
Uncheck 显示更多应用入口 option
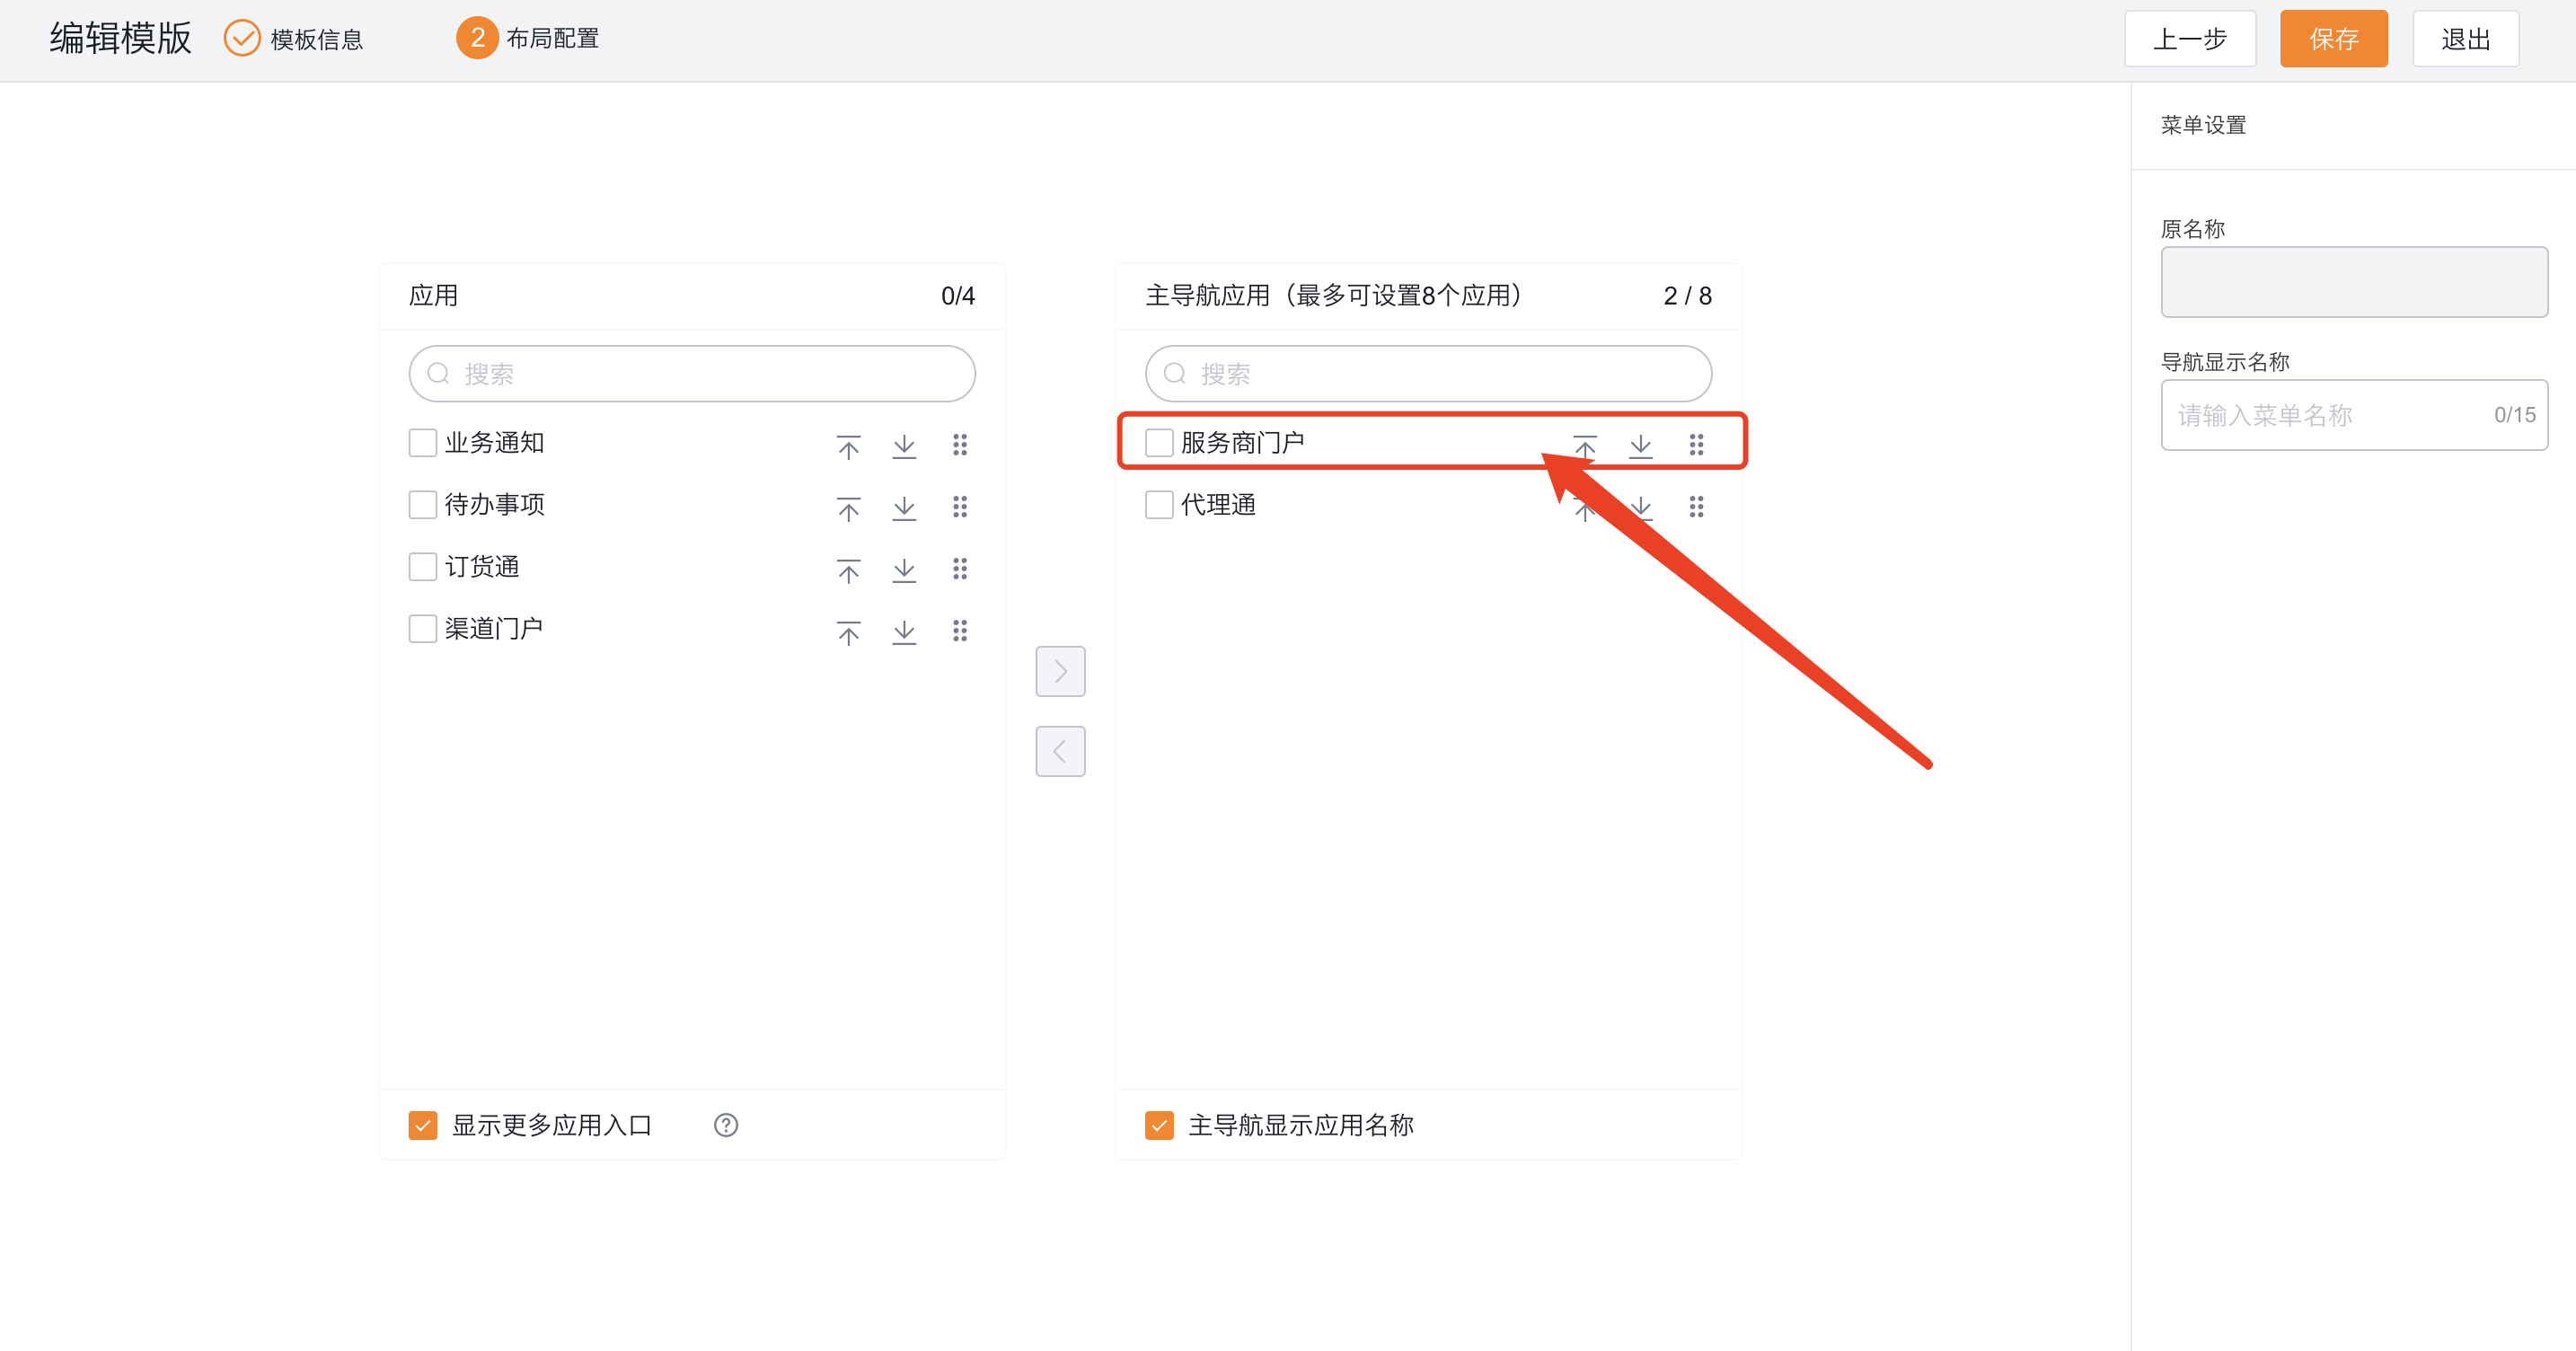point(423,1125)
